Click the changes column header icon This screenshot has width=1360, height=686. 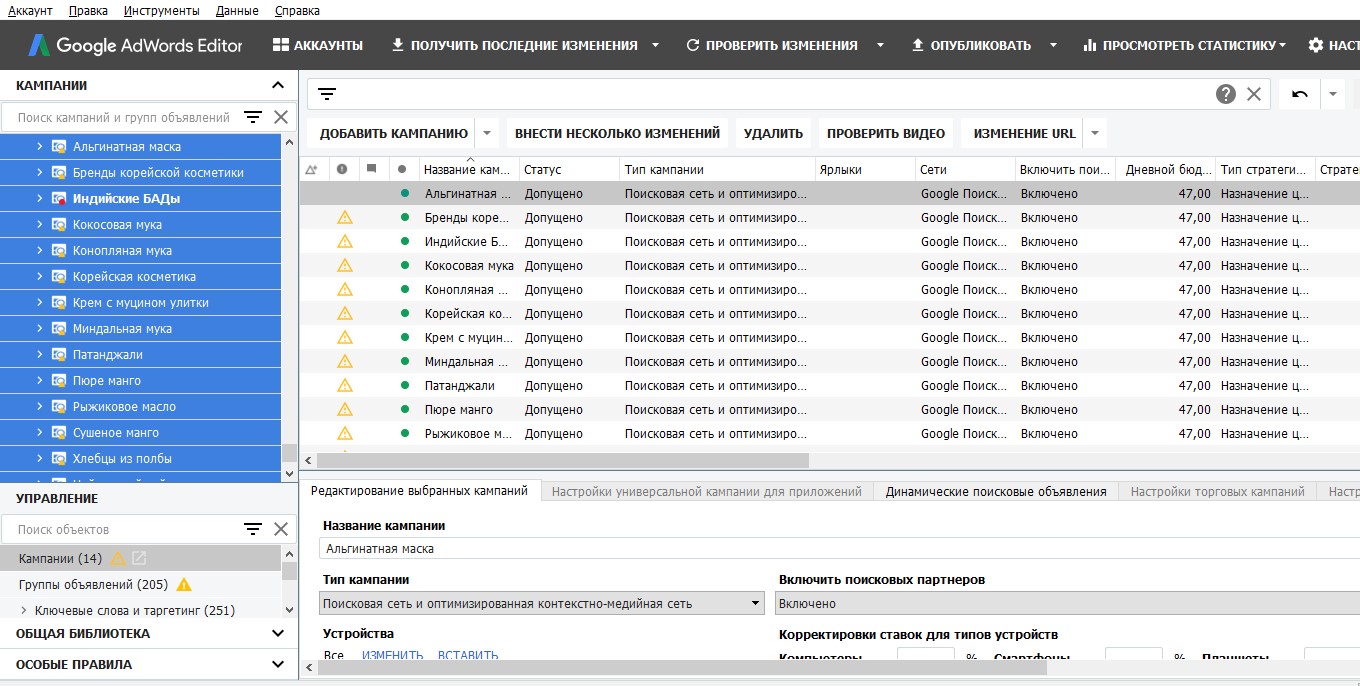pyautogui.click(x=312, y=169)
